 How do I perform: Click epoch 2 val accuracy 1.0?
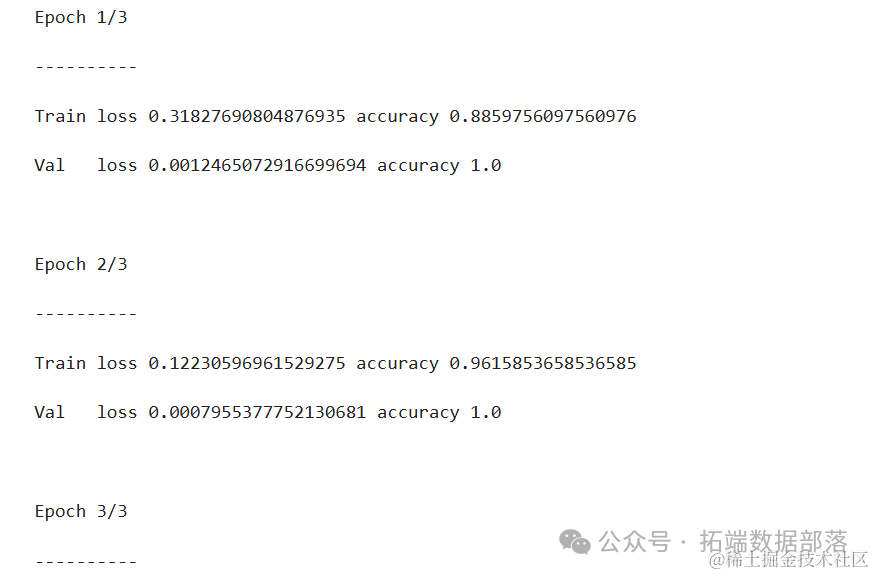coord(486,412)
